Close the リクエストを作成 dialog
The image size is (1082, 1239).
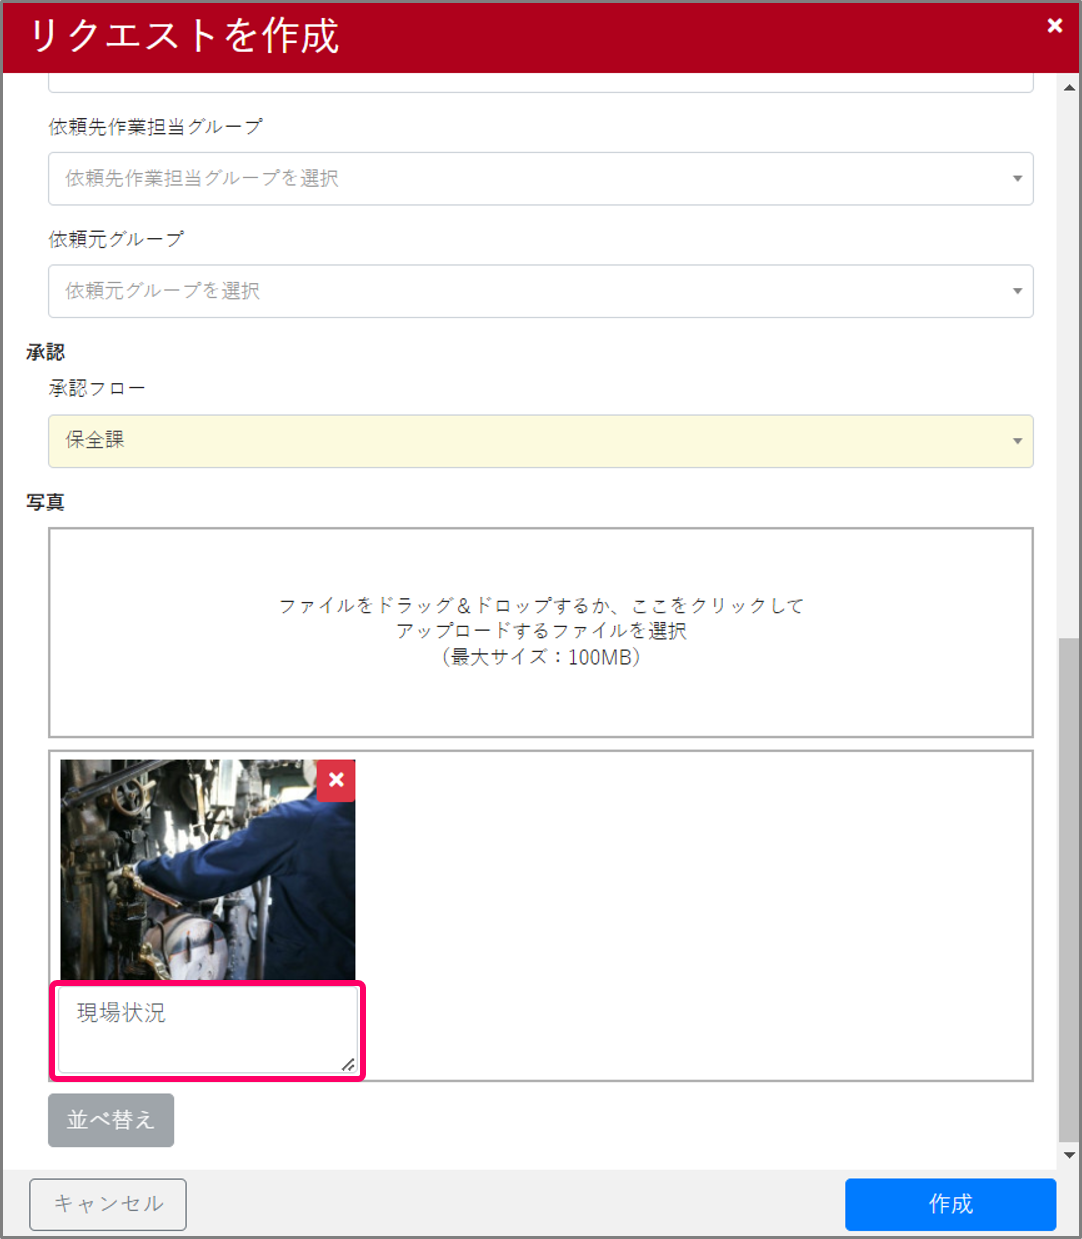click(1055, 25)
